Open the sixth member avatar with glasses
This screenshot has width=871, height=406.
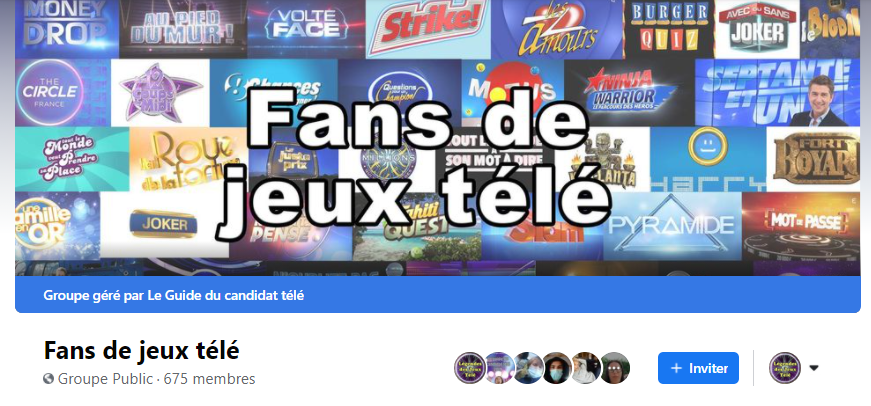point(614,368)
